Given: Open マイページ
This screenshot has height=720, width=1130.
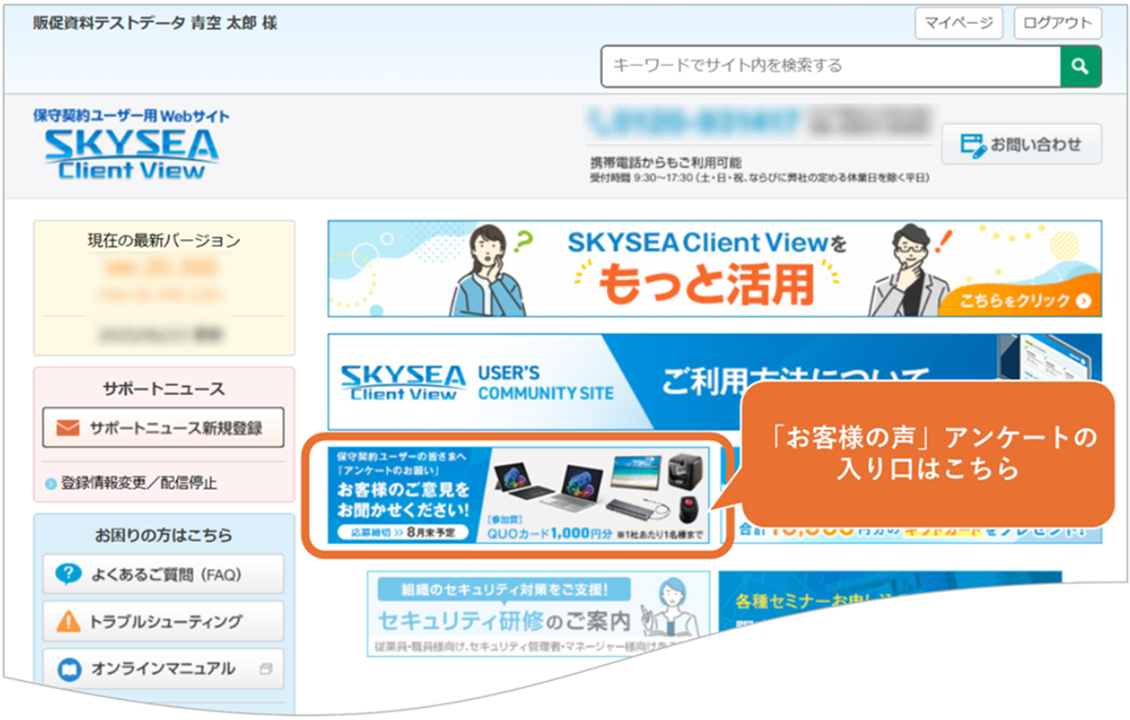Looking at the screenshot, I should (x=958, y=23).
